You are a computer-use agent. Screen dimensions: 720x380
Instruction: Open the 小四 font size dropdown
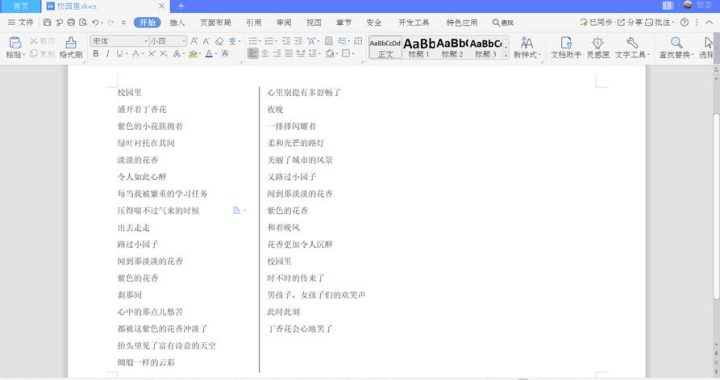(x=168, y=41)
